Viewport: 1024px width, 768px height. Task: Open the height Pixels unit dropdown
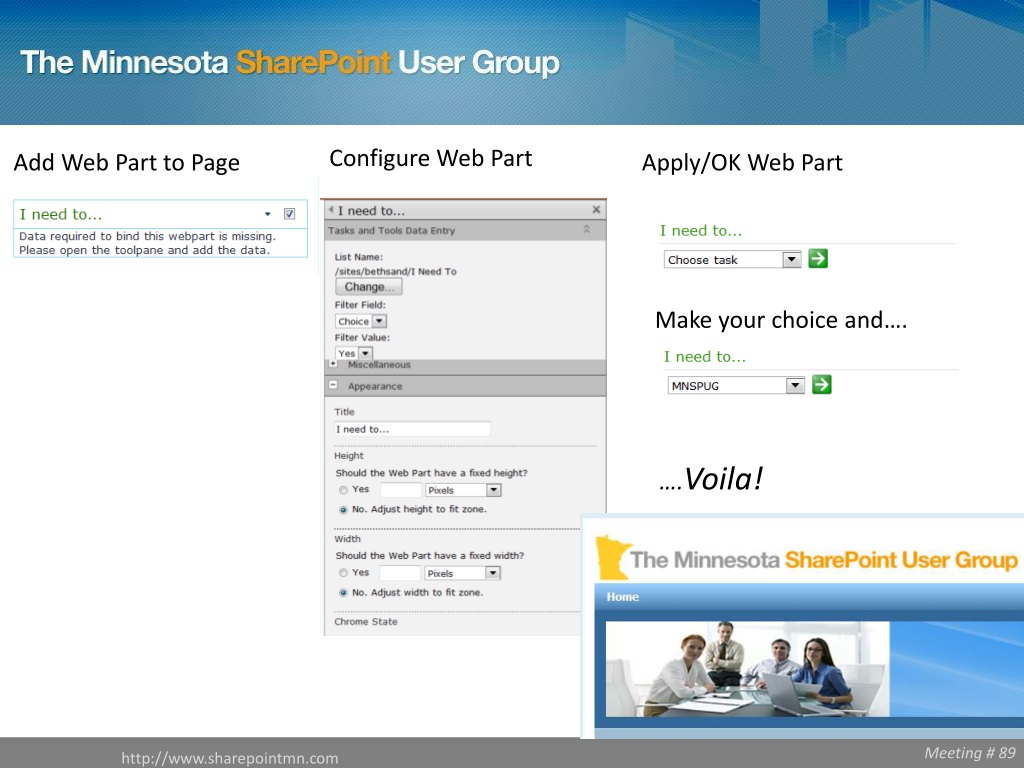coord(494,490)
